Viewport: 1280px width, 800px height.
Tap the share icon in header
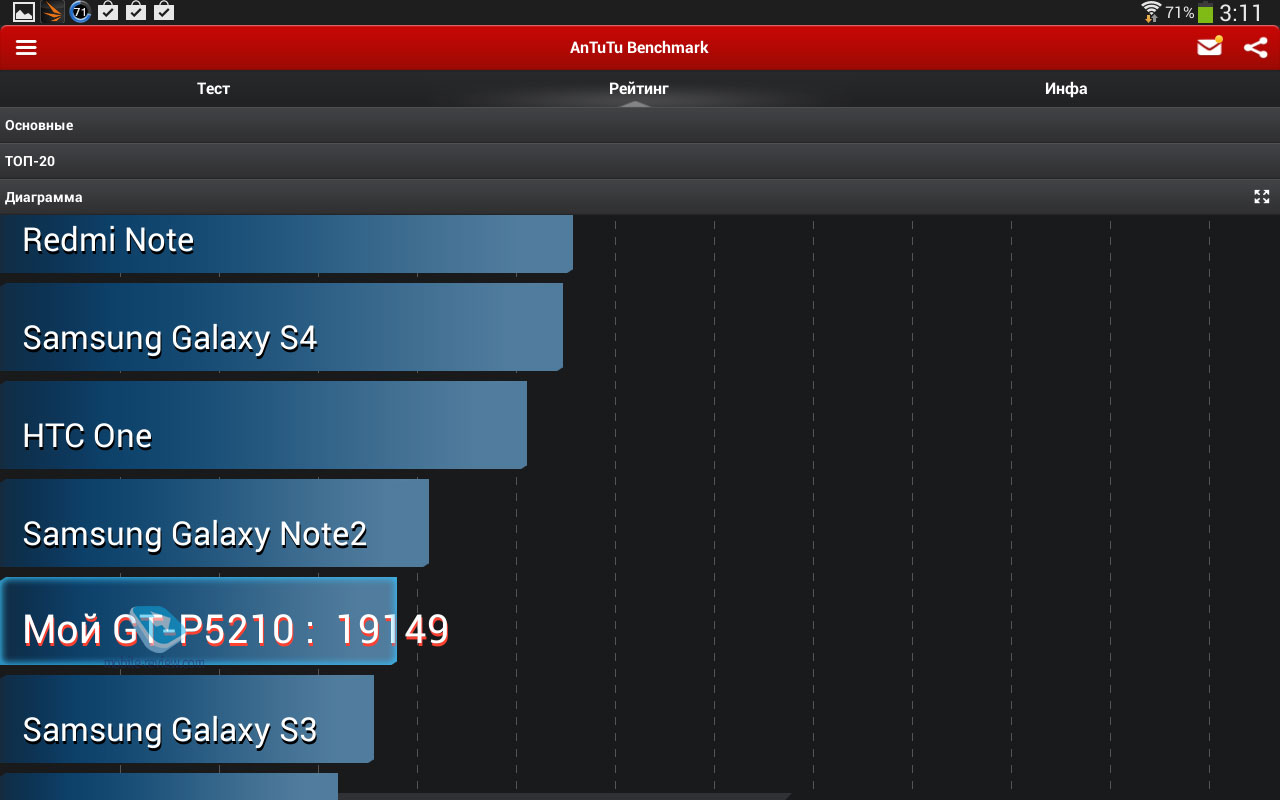point(1256,47)
